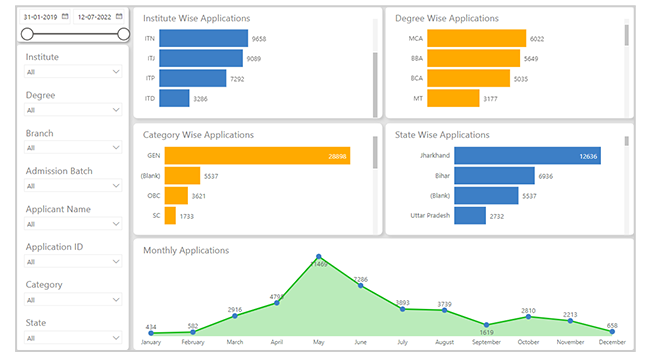
Task: Open the Application ID dropdown
Action: [73, 262]
